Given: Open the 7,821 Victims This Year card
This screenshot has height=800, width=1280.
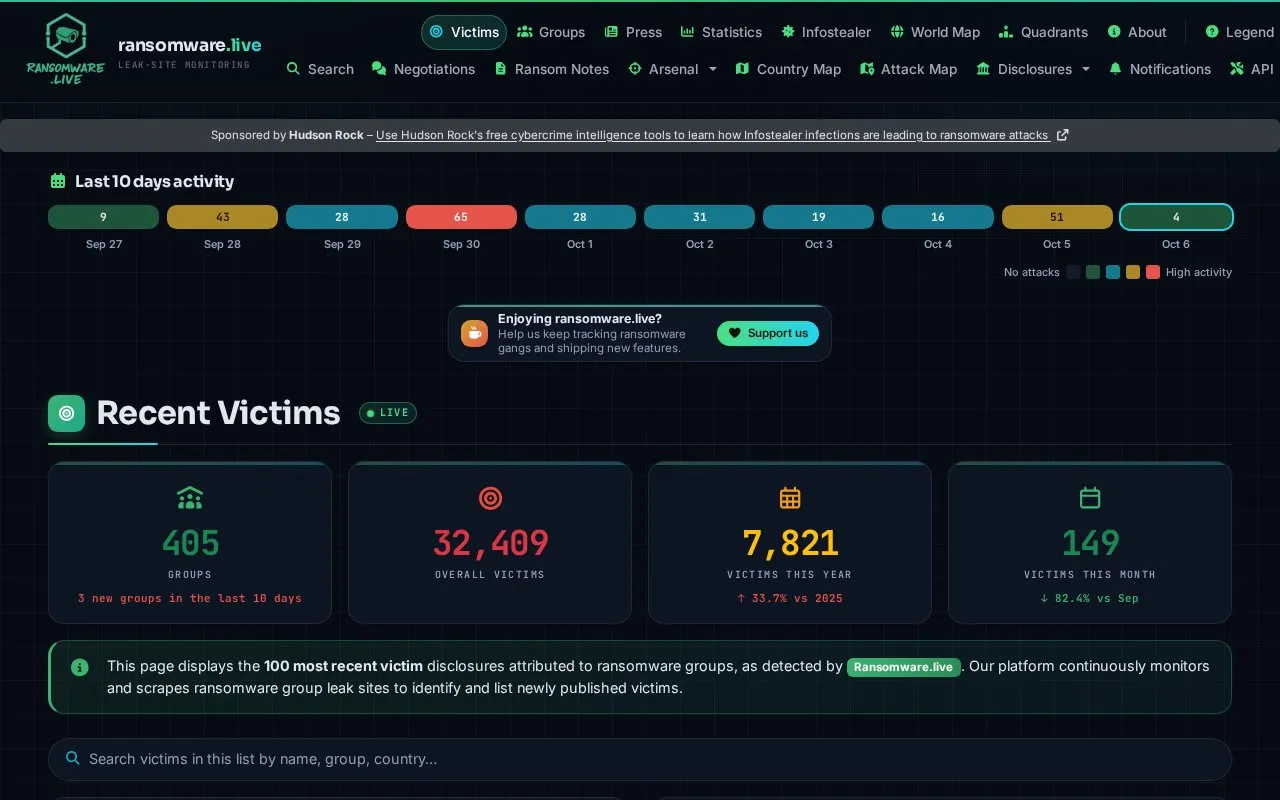Looking at the screenshot, I should (790, 543).
